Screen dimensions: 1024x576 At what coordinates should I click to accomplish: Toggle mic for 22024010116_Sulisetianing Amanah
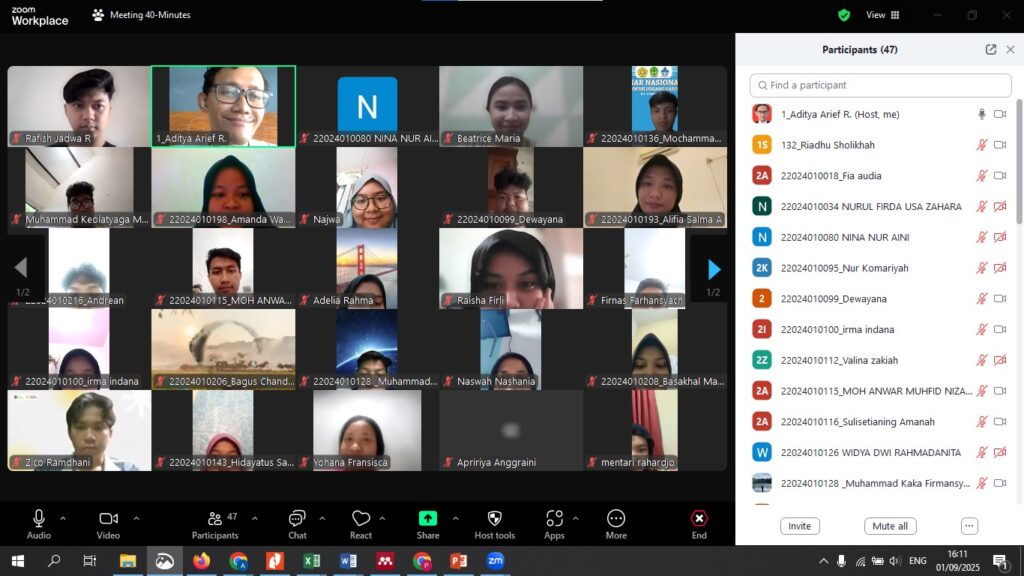[x=982, y=422]
